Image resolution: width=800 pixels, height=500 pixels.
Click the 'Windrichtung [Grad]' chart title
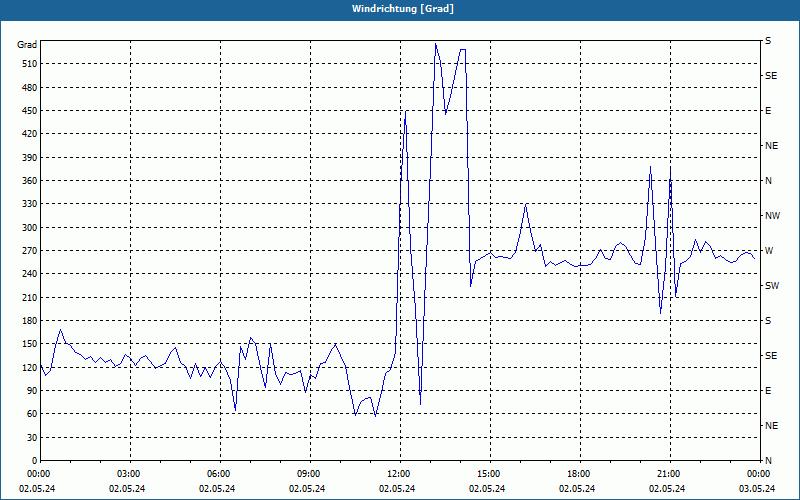(403, 9)
